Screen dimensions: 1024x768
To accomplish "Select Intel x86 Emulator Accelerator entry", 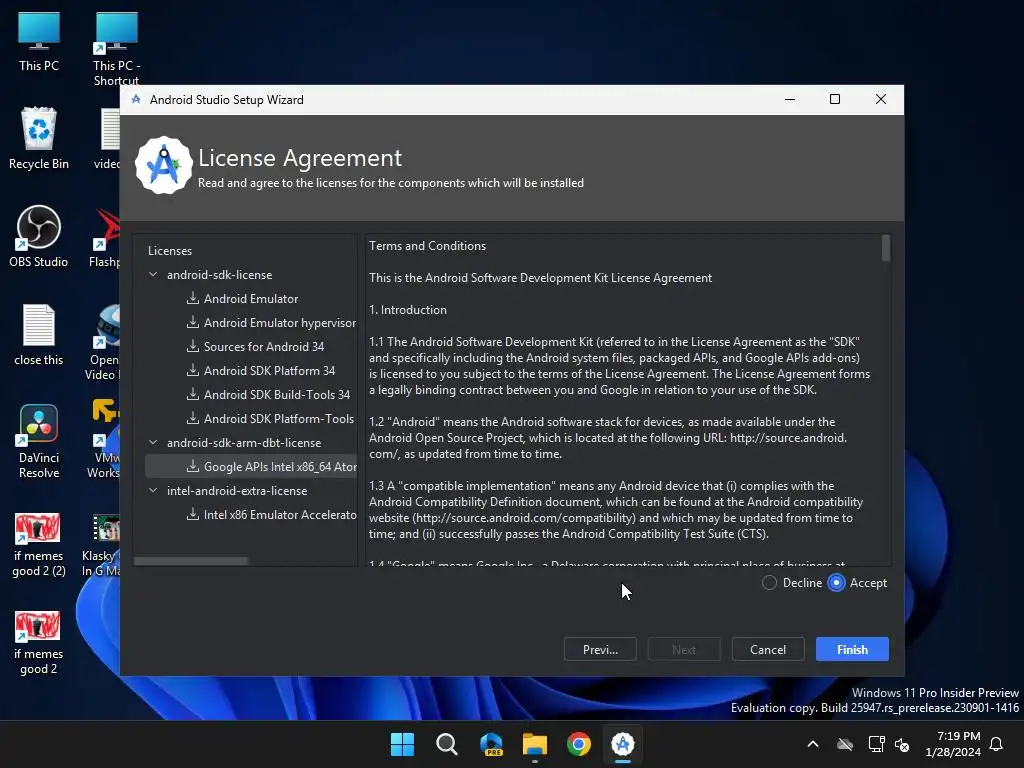I will point(280,515).
